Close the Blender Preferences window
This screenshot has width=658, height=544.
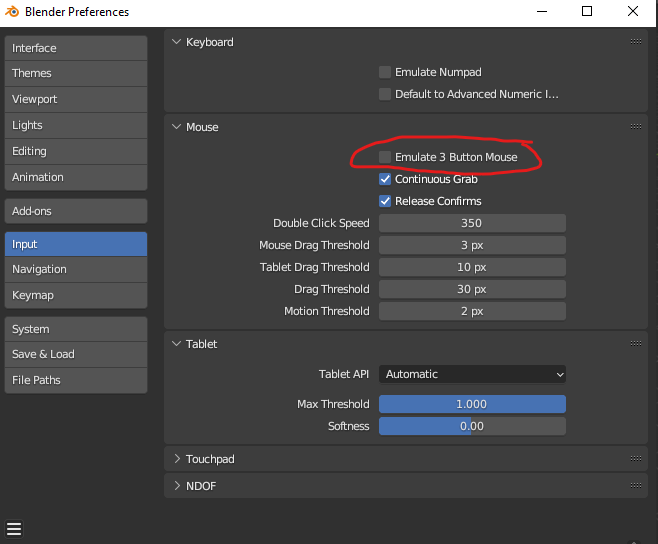pyautogui.click(x=633, y=11)
